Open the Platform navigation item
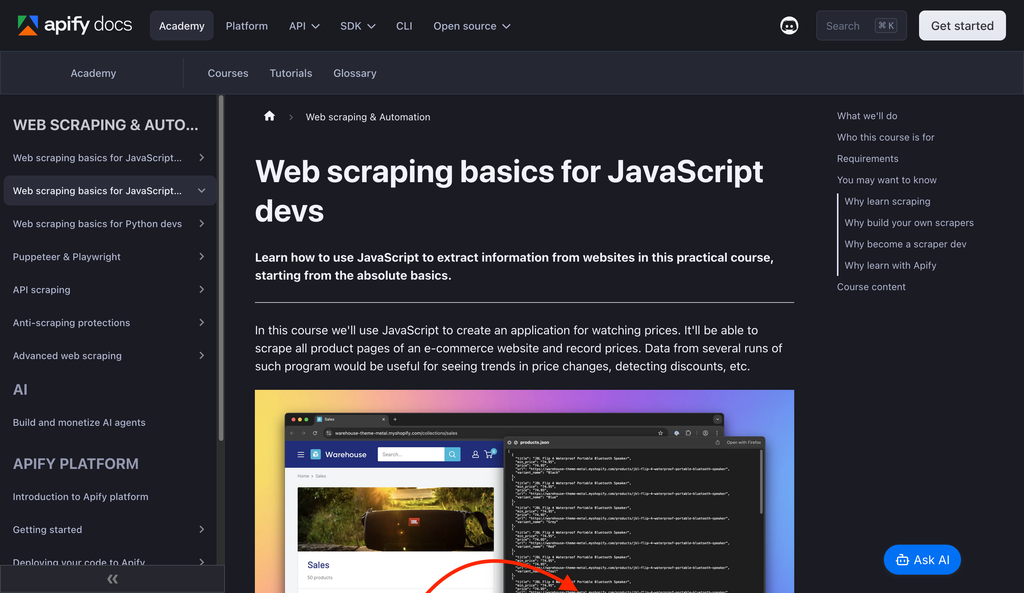This screenshot has width=1024, height=593. (x=246, y=25)
